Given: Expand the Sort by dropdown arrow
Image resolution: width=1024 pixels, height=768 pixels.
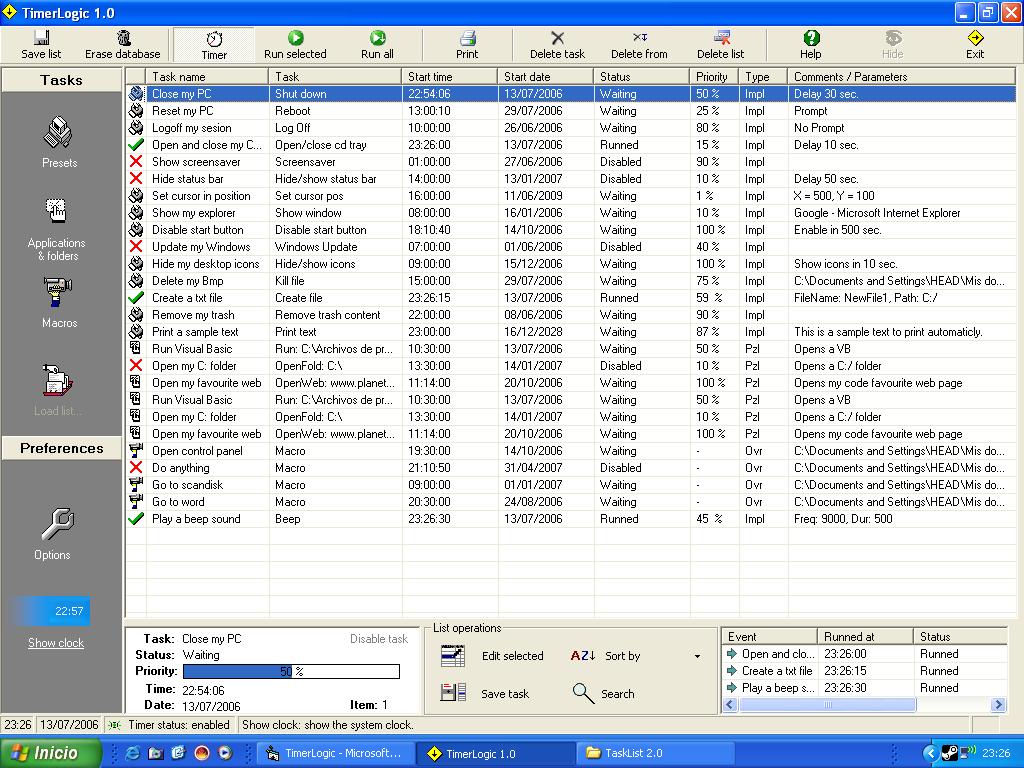Looking at the screenshot, I should (697, 657).
